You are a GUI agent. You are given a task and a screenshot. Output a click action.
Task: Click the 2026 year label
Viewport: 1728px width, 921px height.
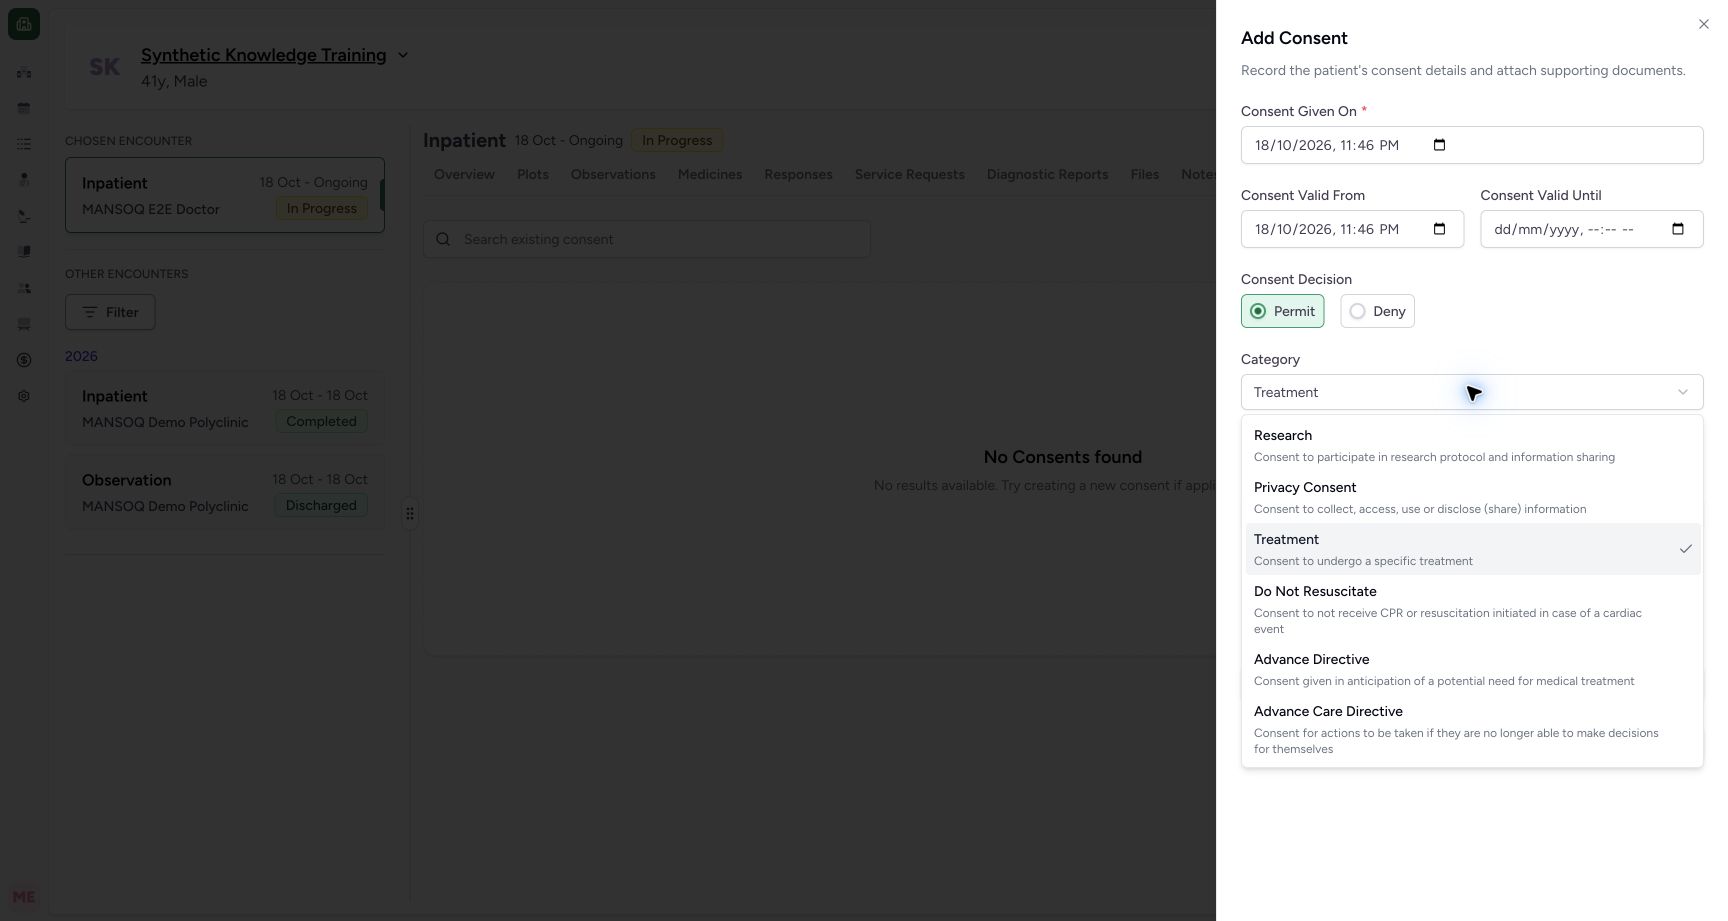click(81, 356)
